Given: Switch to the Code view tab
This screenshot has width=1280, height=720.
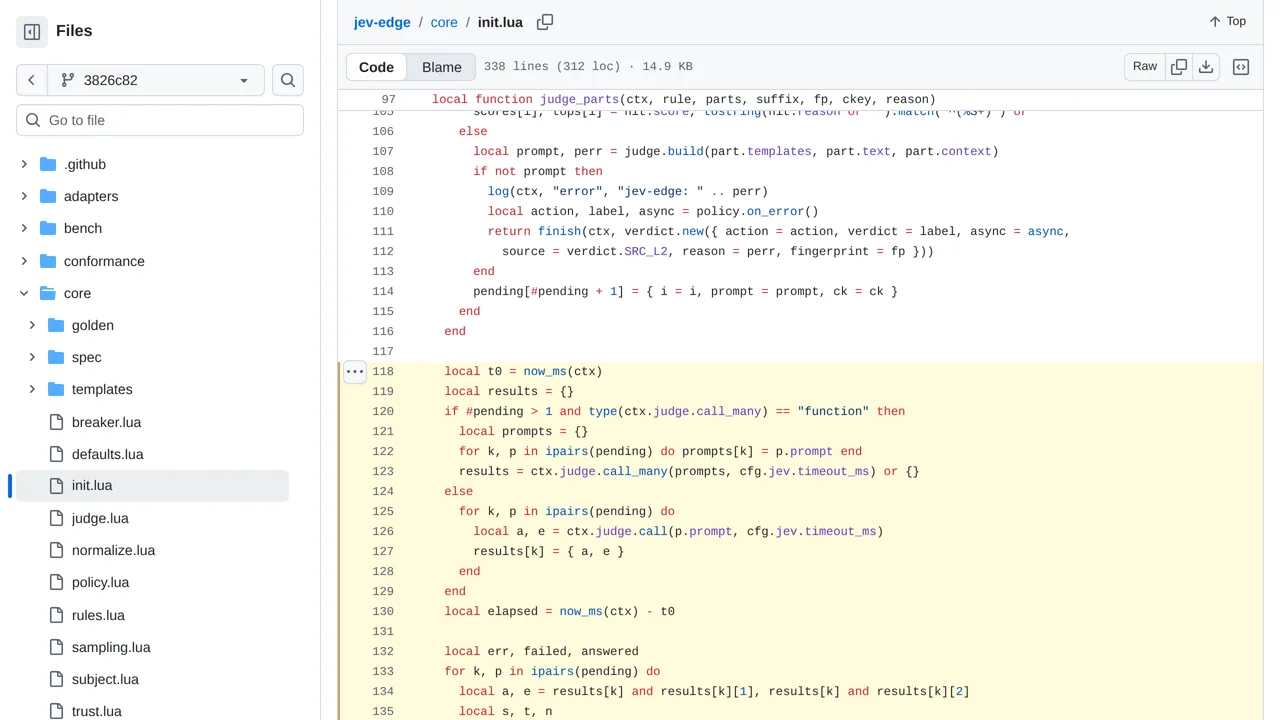Looking at the screenshot, I should [377, 67].
